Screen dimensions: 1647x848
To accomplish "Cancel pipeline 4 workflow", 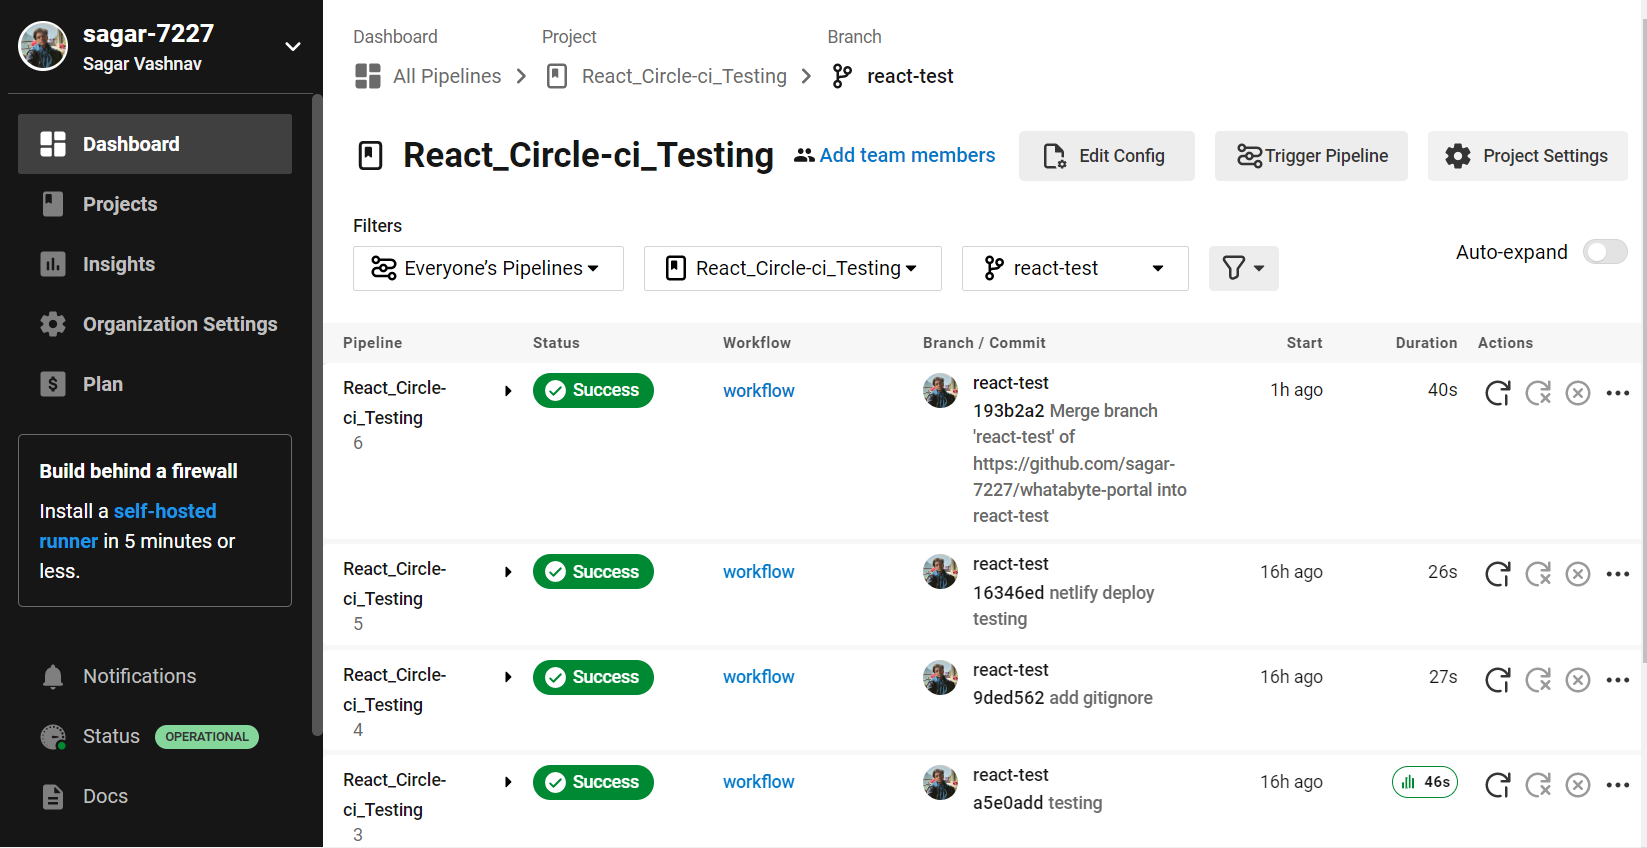I will [1578, 680].
